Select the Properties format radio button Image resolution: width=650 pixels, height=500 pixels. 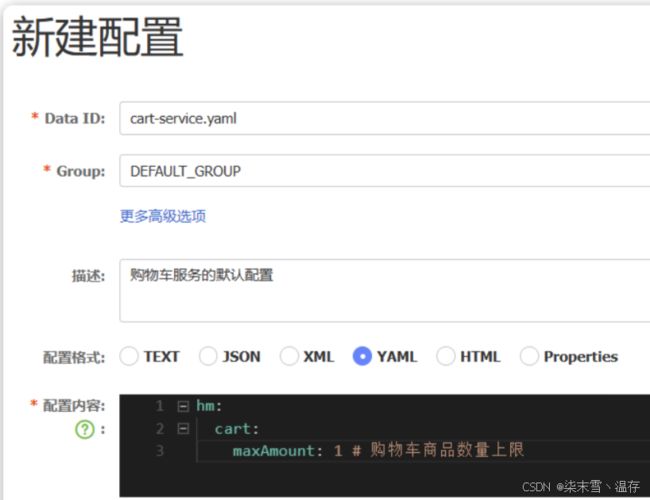click(x=529, y=356)
